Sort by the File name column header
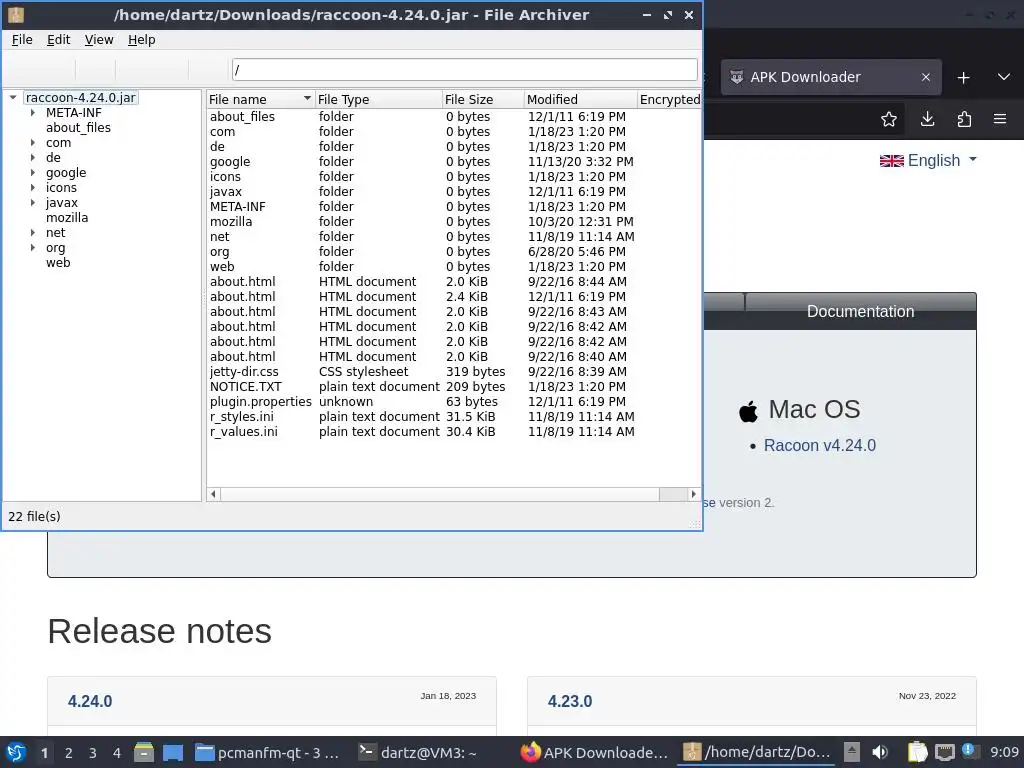 pyautogui.click(x=261, y=99)
